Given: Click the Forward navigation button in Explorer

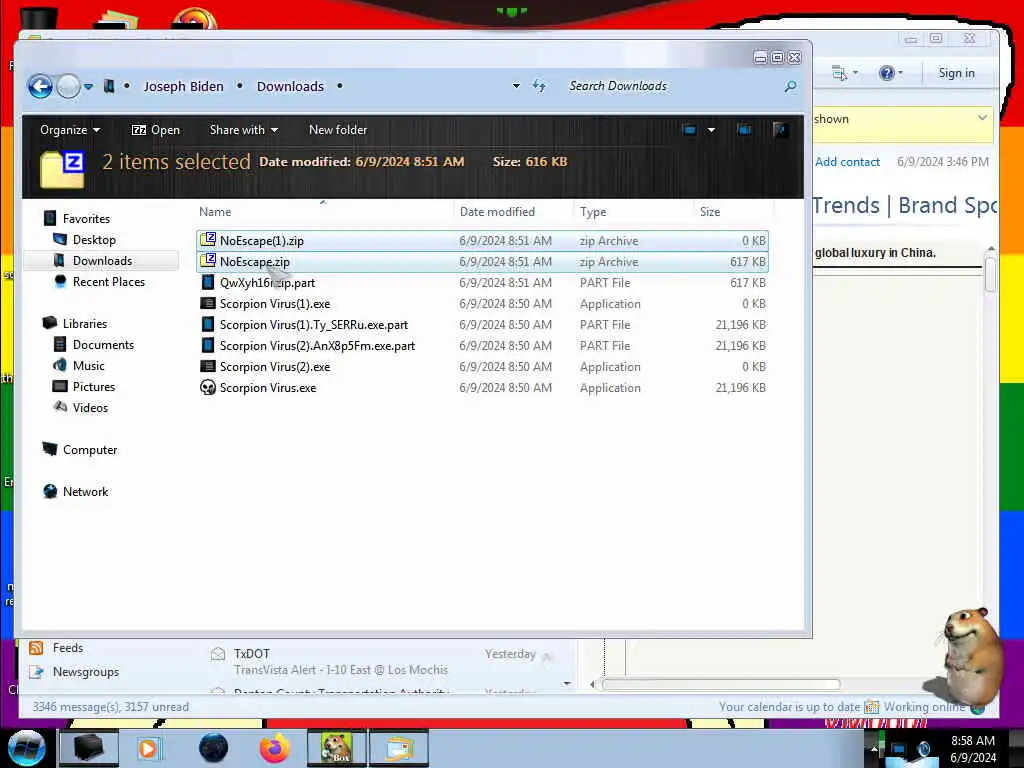Looking at the screenshot, I should 69,86.
